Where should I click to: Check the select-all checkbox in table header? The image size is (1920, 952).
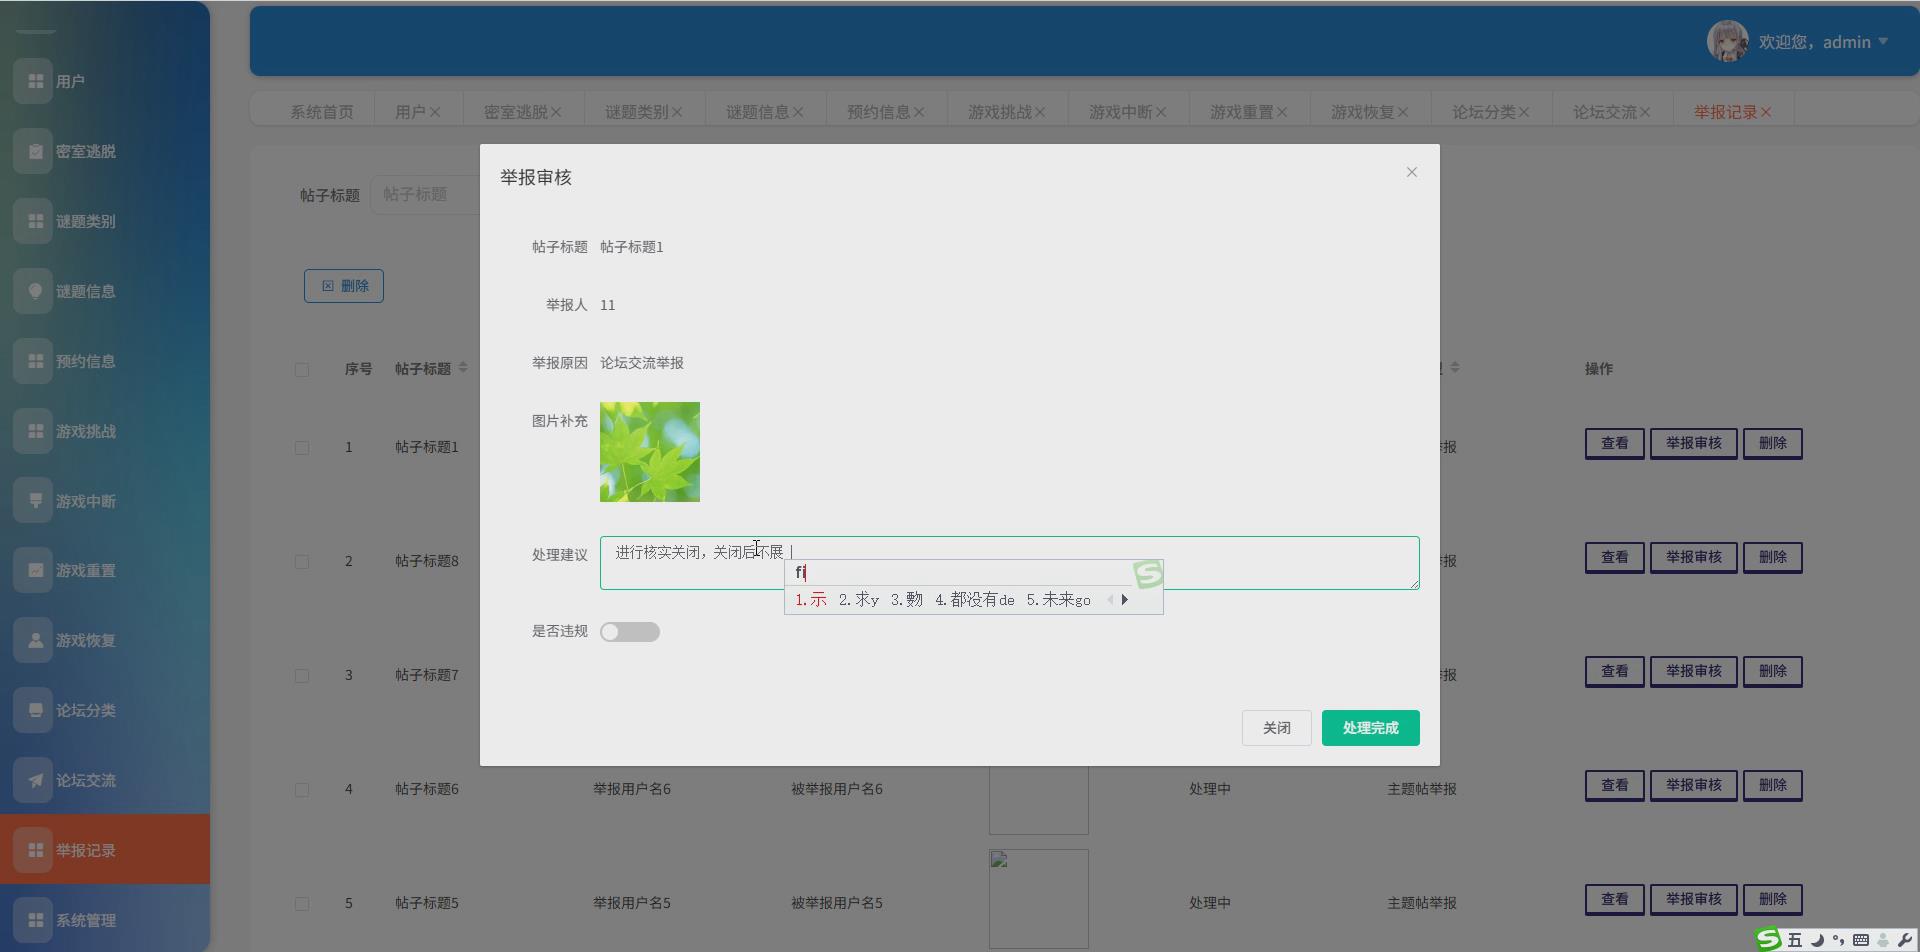click(302, 369)
